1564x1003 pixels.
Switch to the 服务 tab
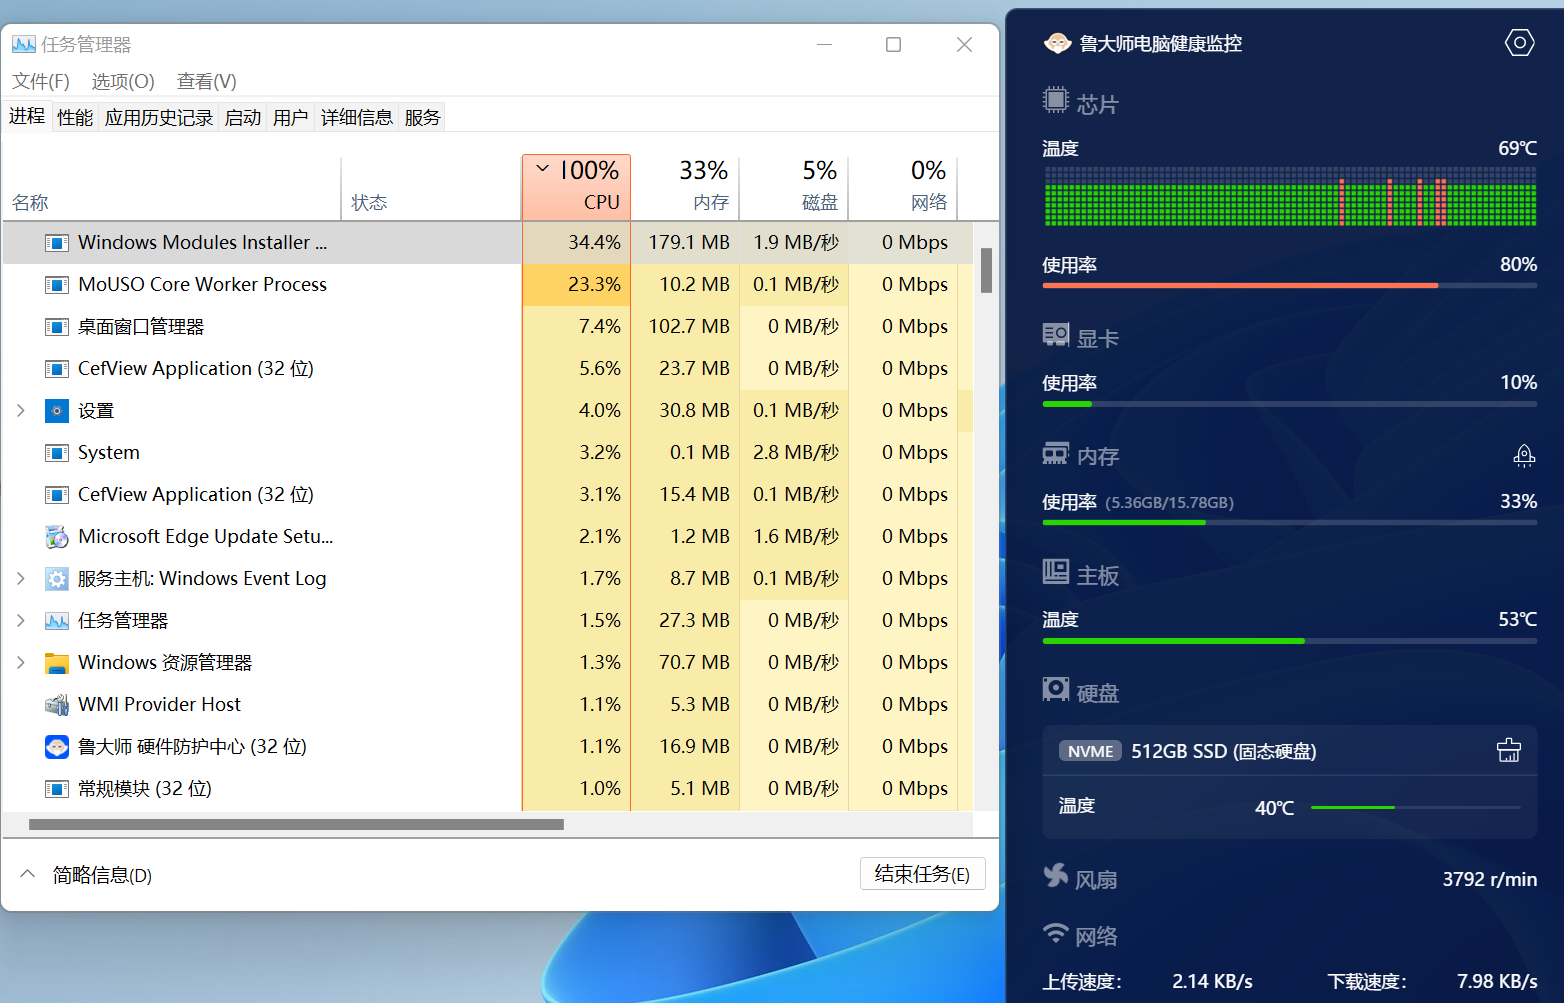point(423,118)
